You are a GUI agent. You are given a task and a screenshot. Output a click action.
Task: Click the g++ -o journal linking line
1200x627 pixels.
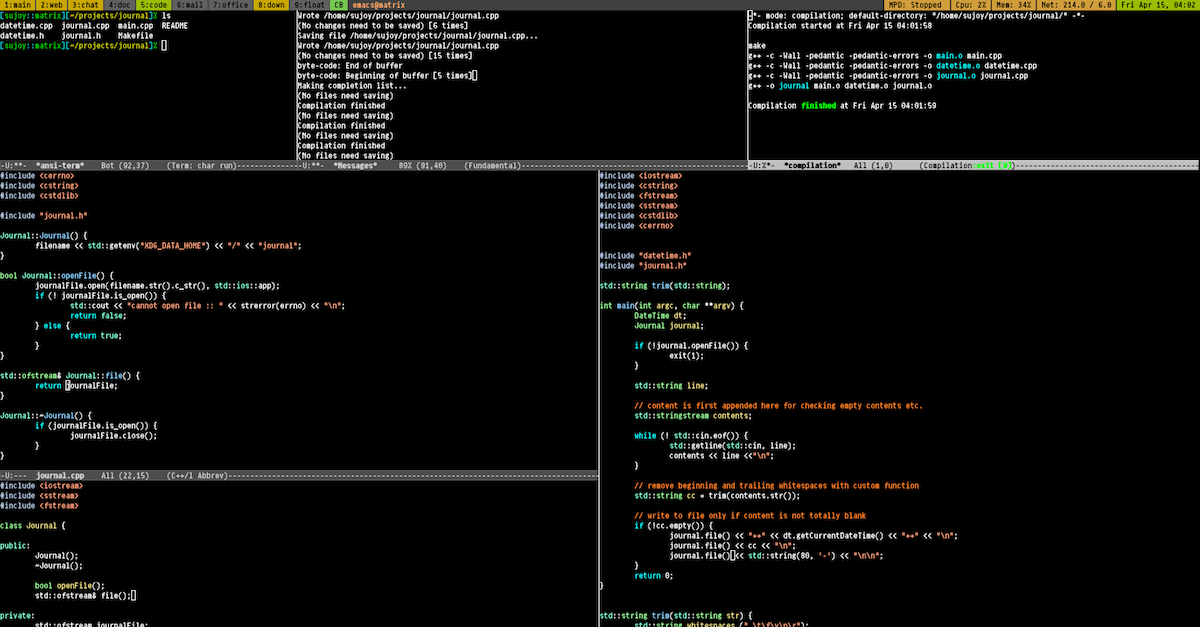click(x=841, y=85)
